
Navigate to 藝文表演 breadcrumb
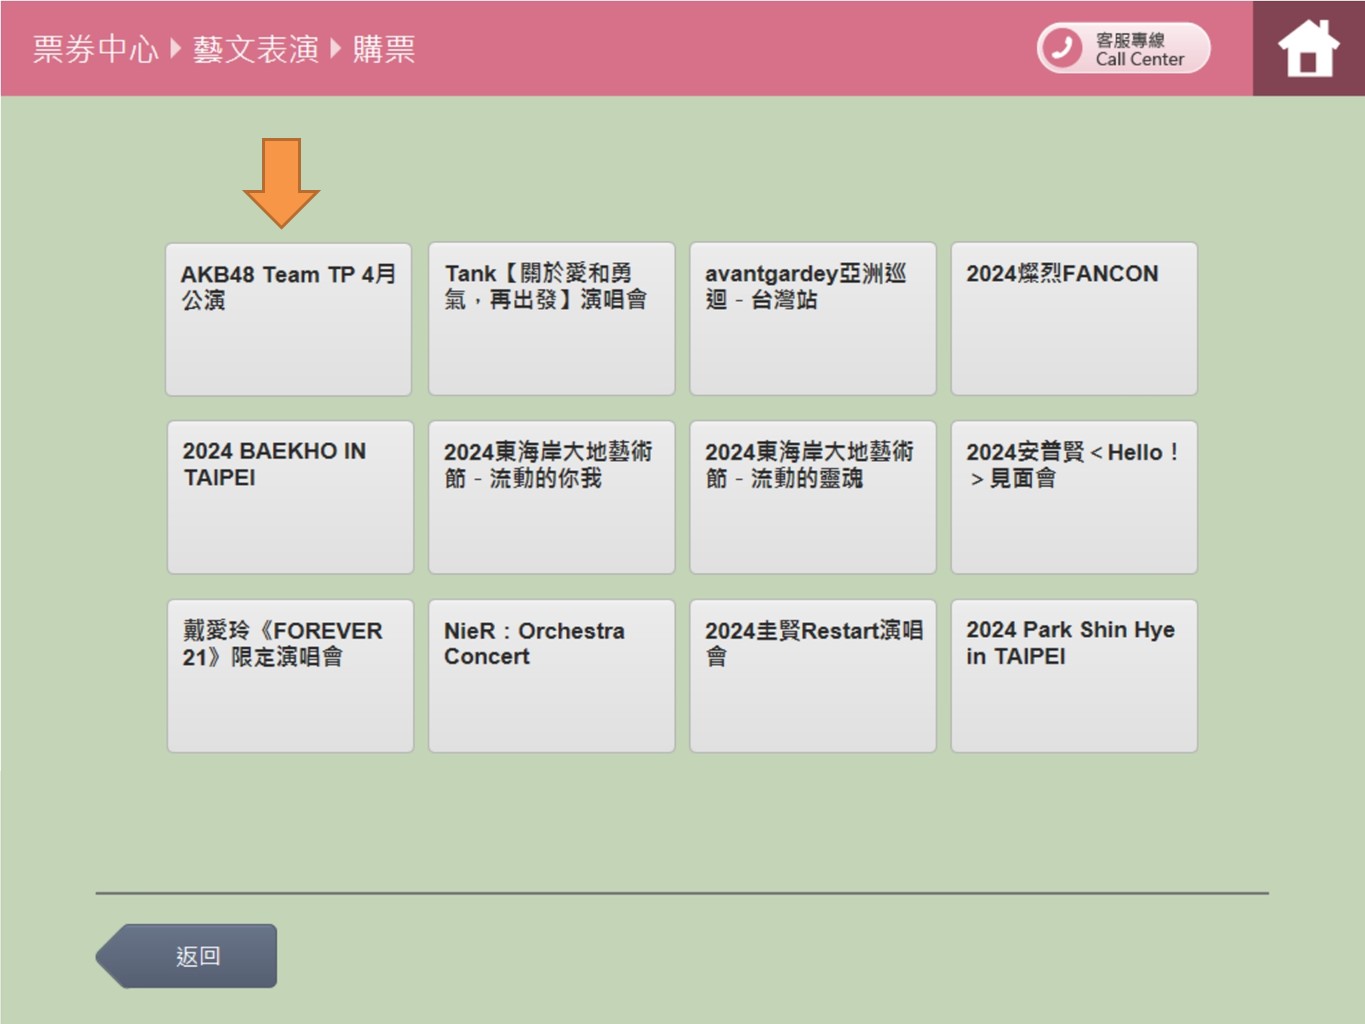click(x=255, y=49)
